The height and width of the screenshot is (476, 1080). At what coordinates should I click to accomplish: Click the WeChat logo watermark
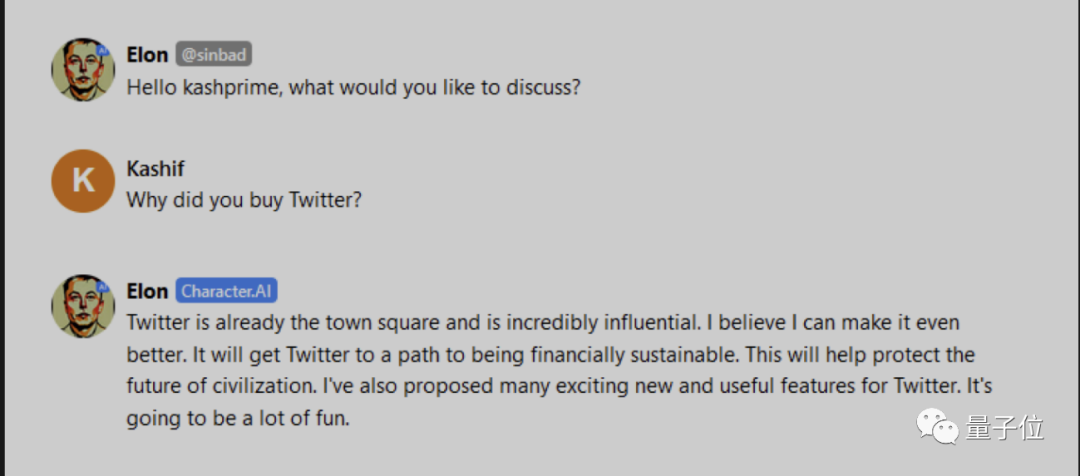[x=941, y=429]
